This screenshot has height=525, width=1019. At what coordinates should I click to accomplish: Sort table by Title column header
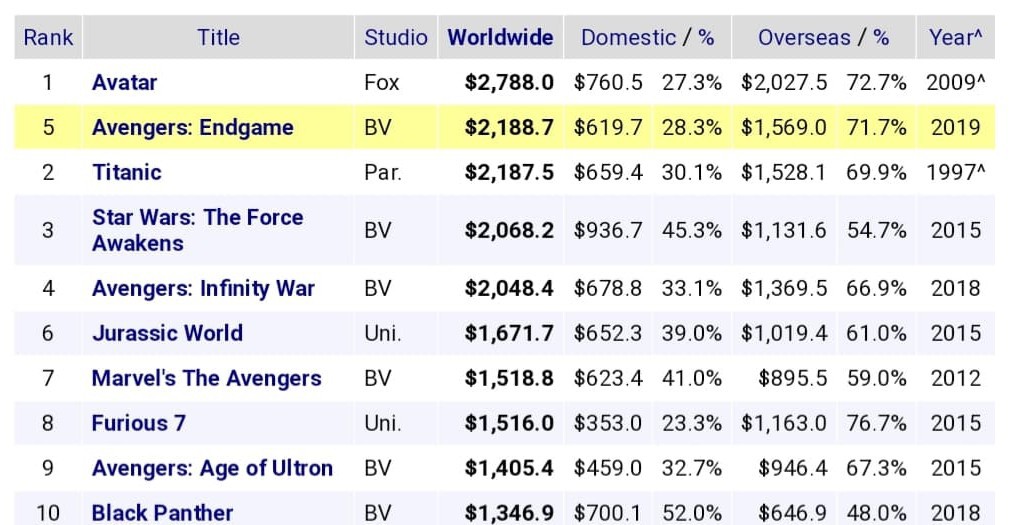(x=218, y=38)
